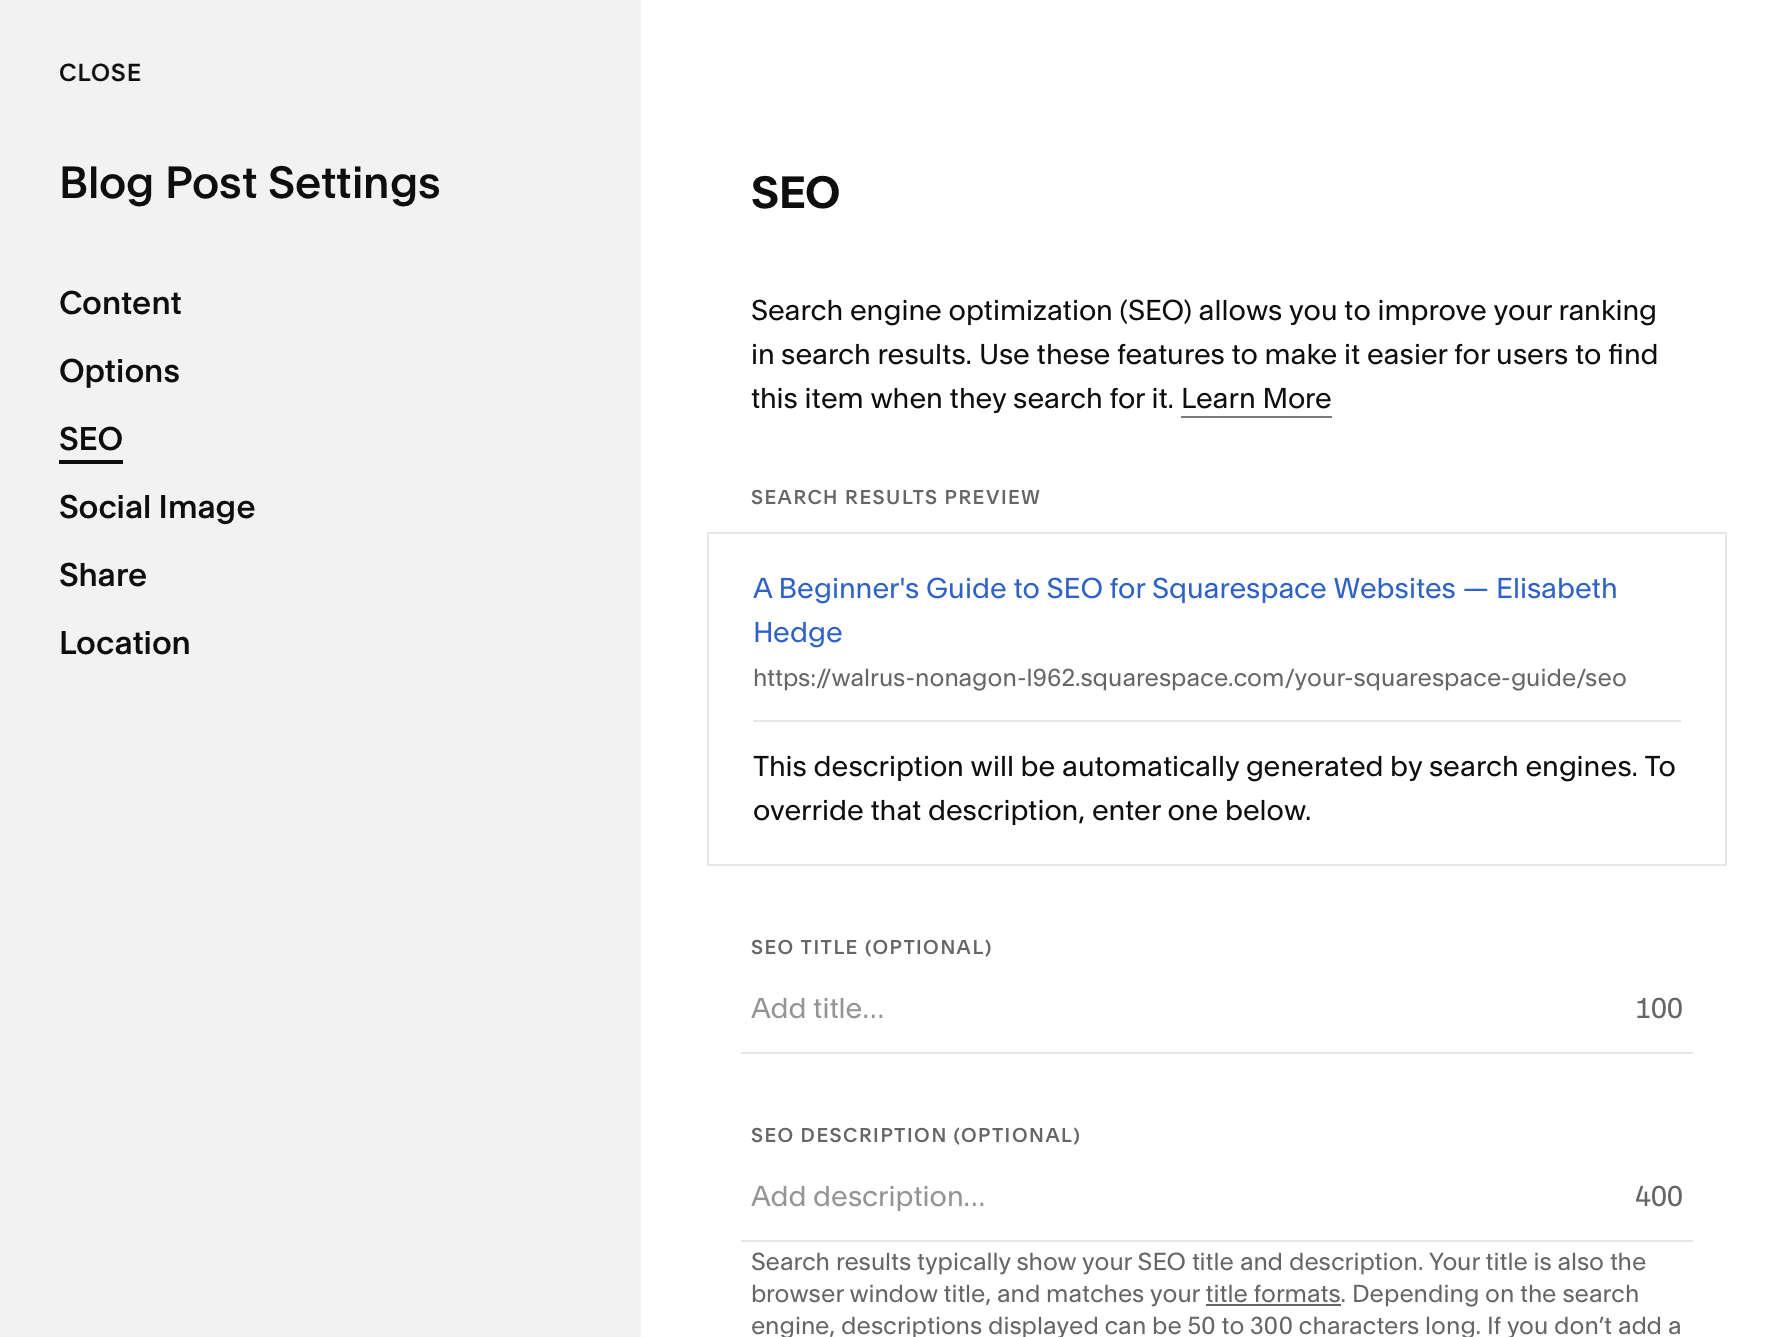The image size is (1772, 1337).
Task: Go to the Social Image tab
Action: [157, 507]
